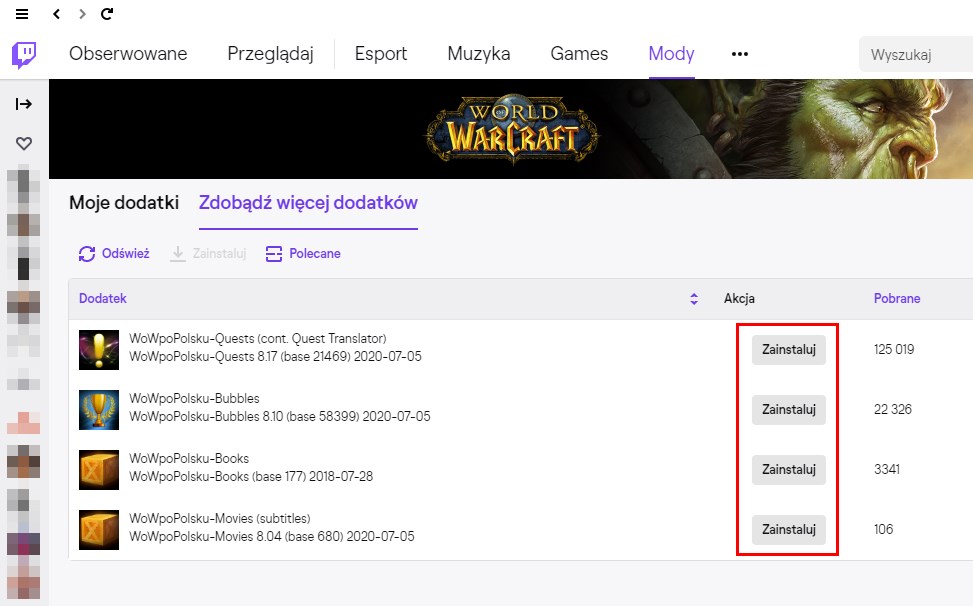The height and width of the screenshot is (606, 973).
Task: Go back with the left arrow
Action: coord(56,14)
